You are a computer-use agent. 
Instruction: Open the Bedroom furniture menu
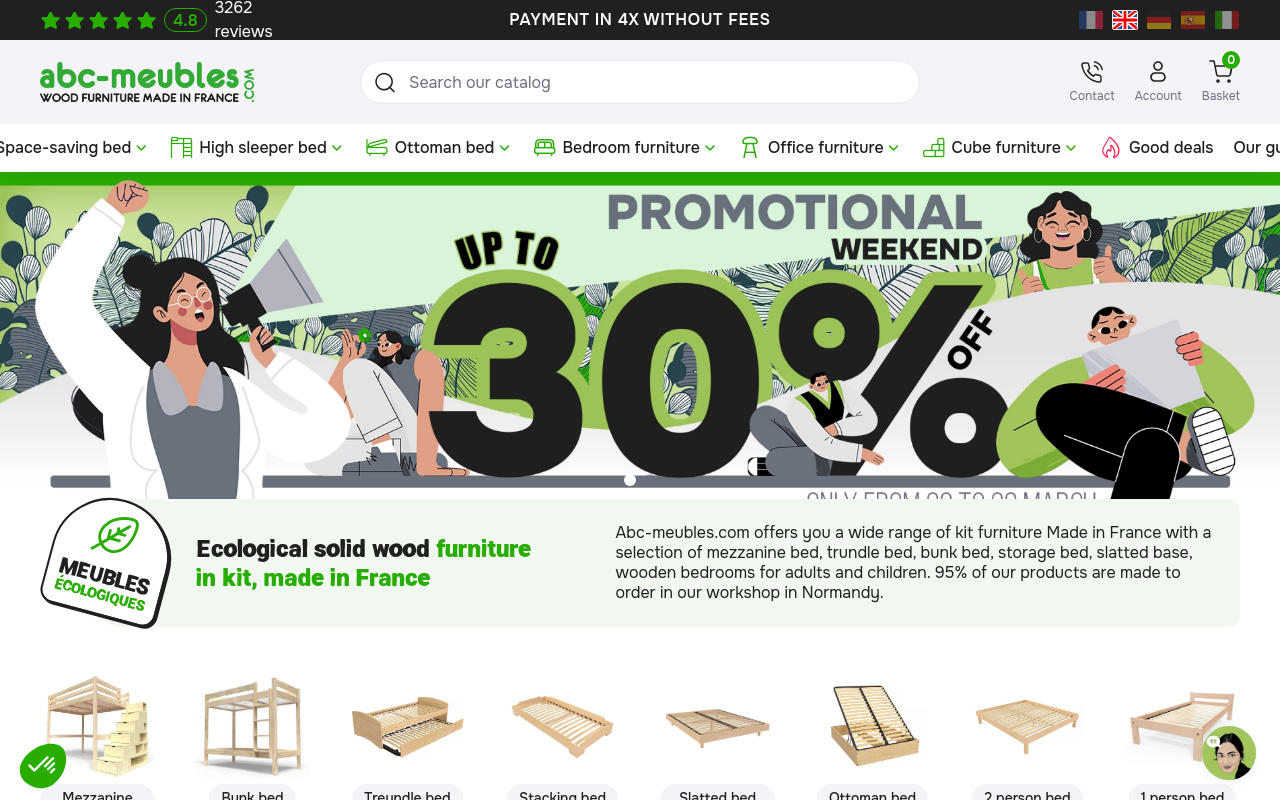pos(625,147)
